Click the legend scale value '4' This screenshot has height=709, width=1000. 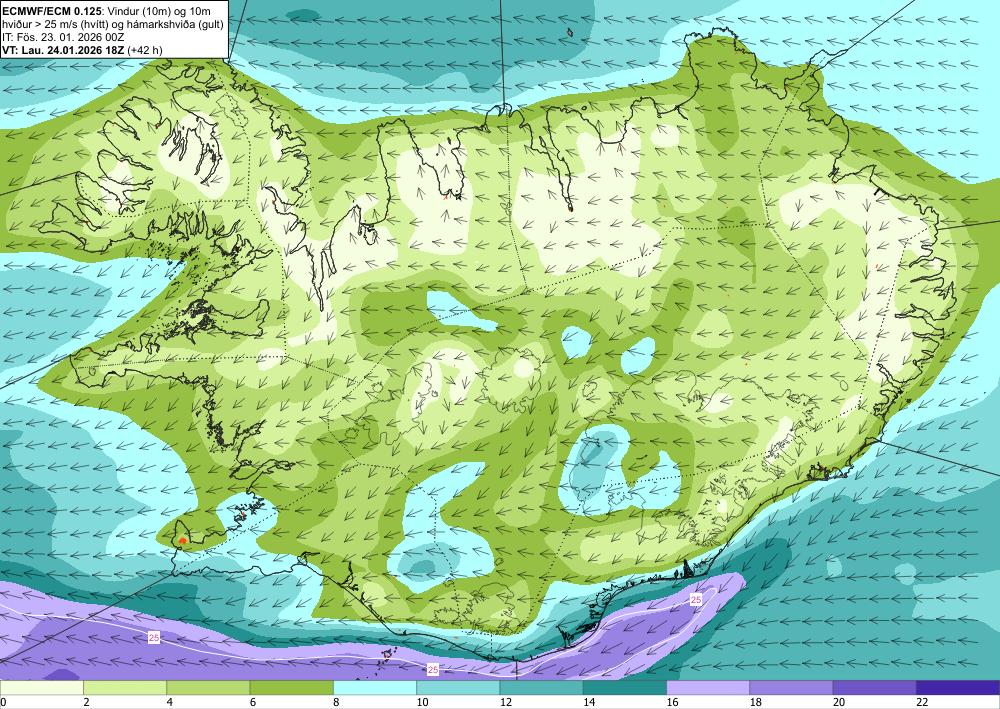click(x=170, y=703)
